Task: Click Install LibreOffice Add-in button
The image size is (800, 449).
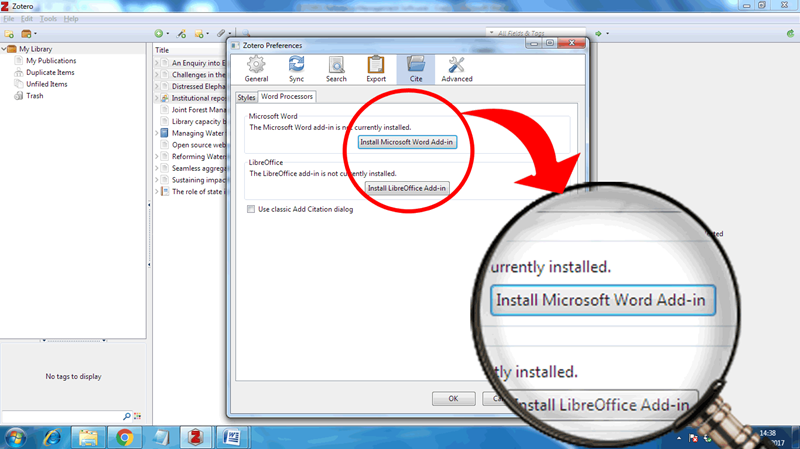Action: (407, 188)
